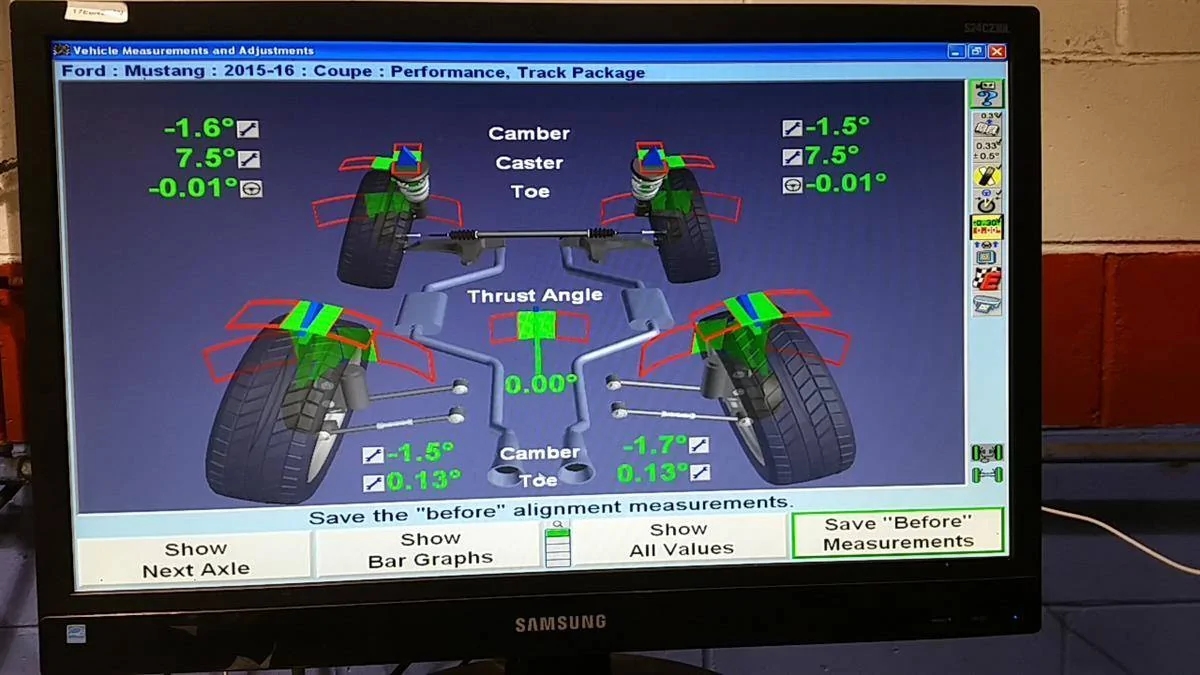Viewport: 1200px width, 675px height.
Task: Click right rear camber adjustment icon
Action: (x=699, y=445)
